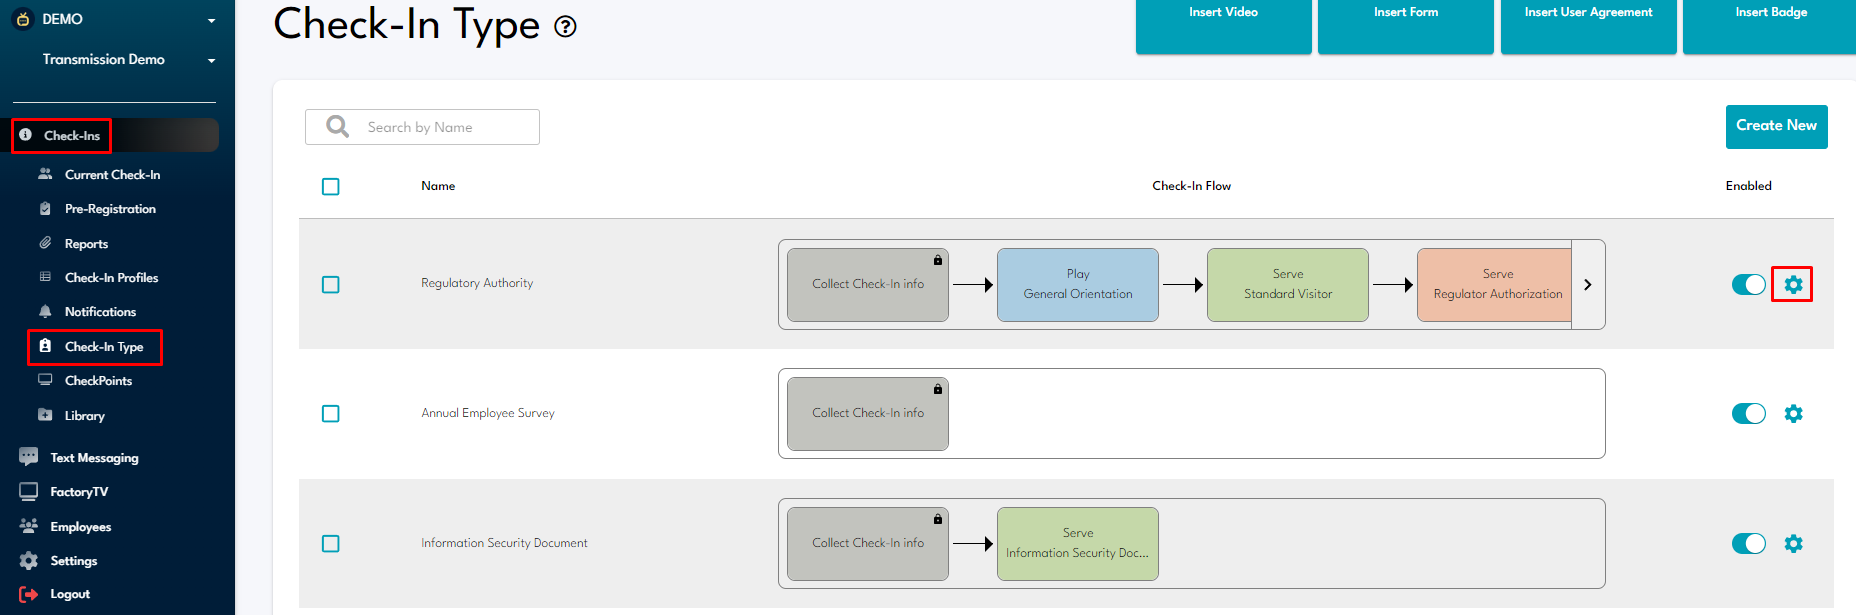This screenshot has width=1856, height=615.
Task: Show more steps with flow chevron arrow
Action: point(1588,284)
